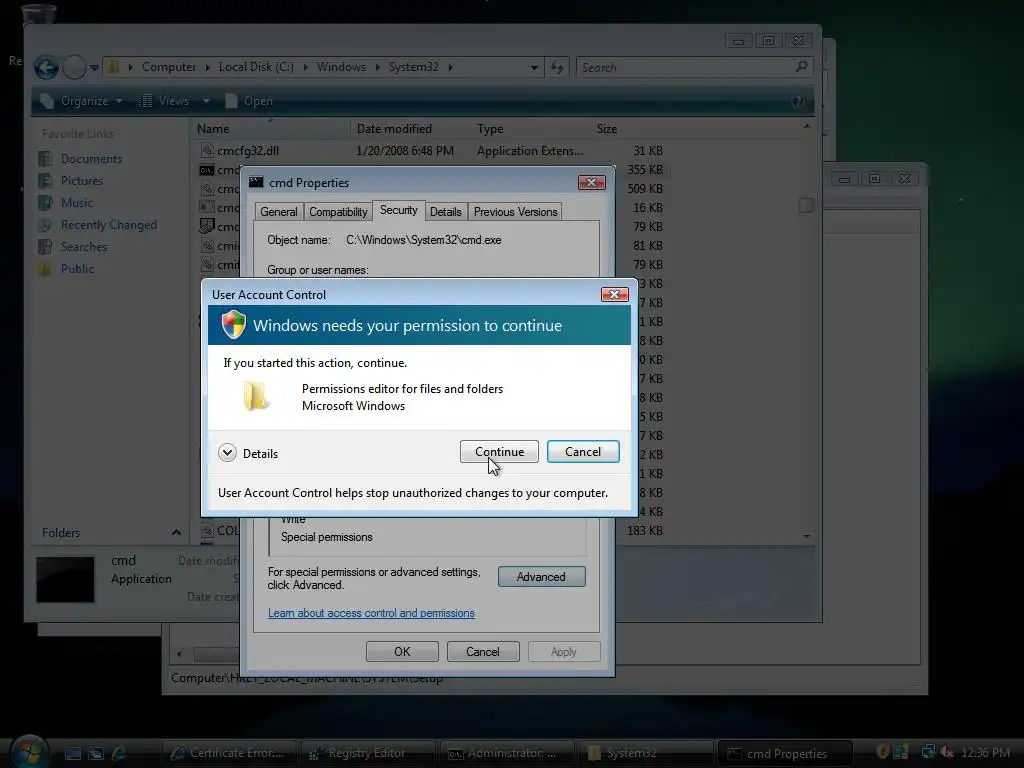The width and height of the screenshot is (1024, 768).
Task: Click the folder icon beside Permissions editor
Action: click(x=255, y=396)
